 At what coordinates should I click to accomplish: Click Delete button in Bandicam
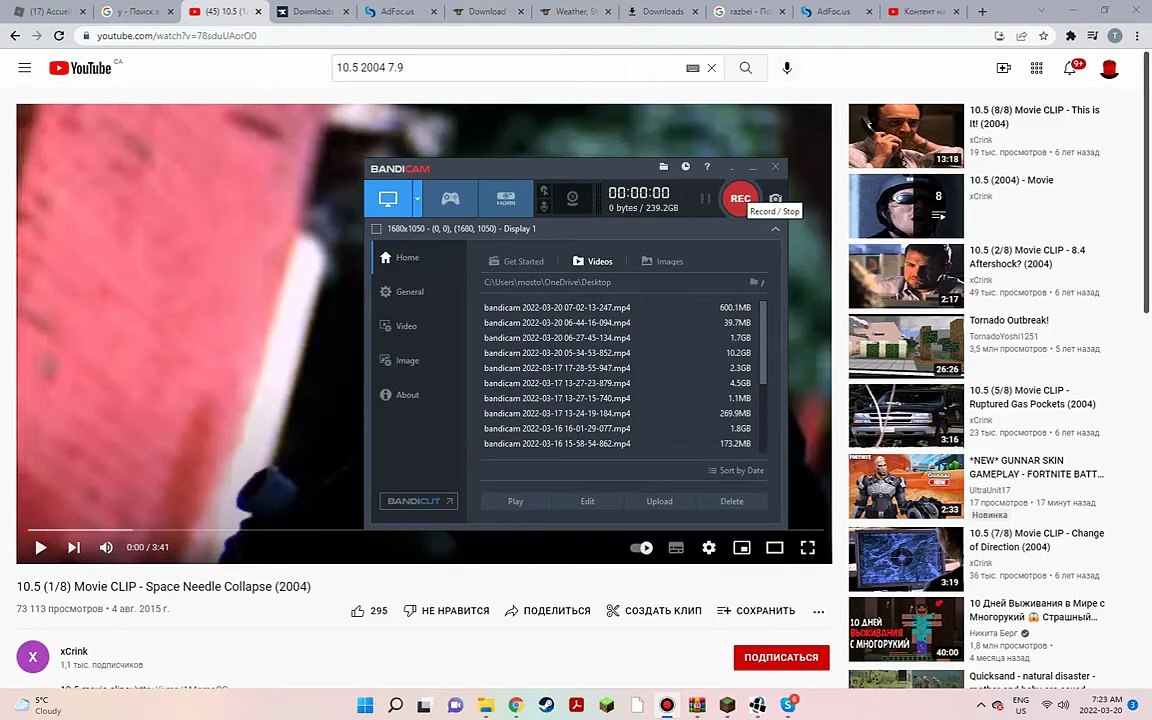[732, 502]
